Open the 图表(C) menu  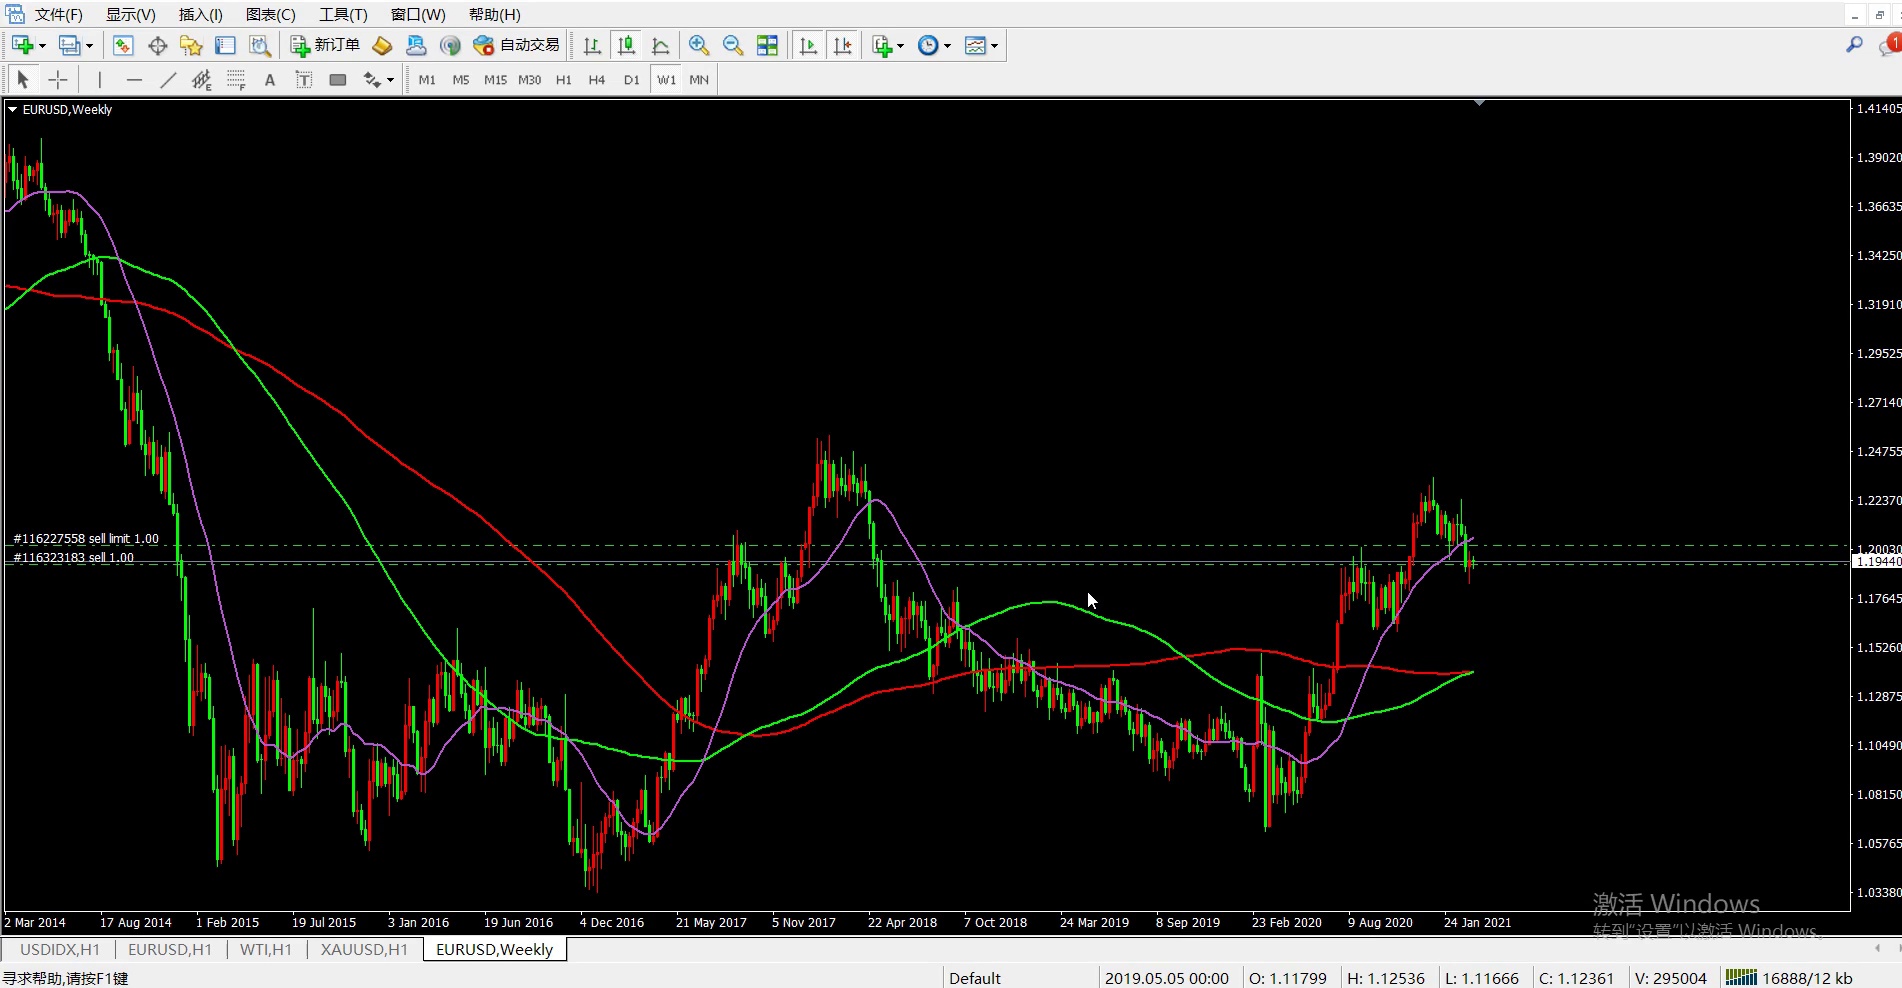270,14
